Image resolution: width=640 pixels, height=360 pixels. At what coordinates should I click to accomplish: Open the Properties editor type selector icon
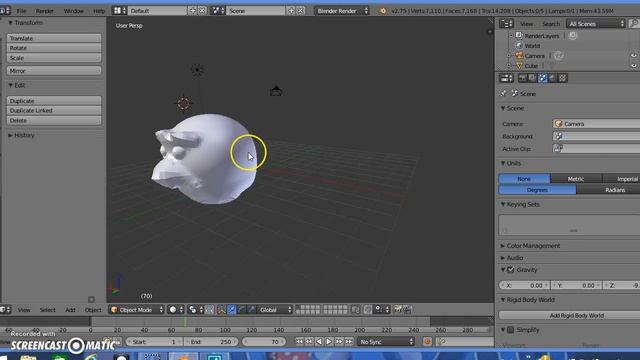point(506,78)
